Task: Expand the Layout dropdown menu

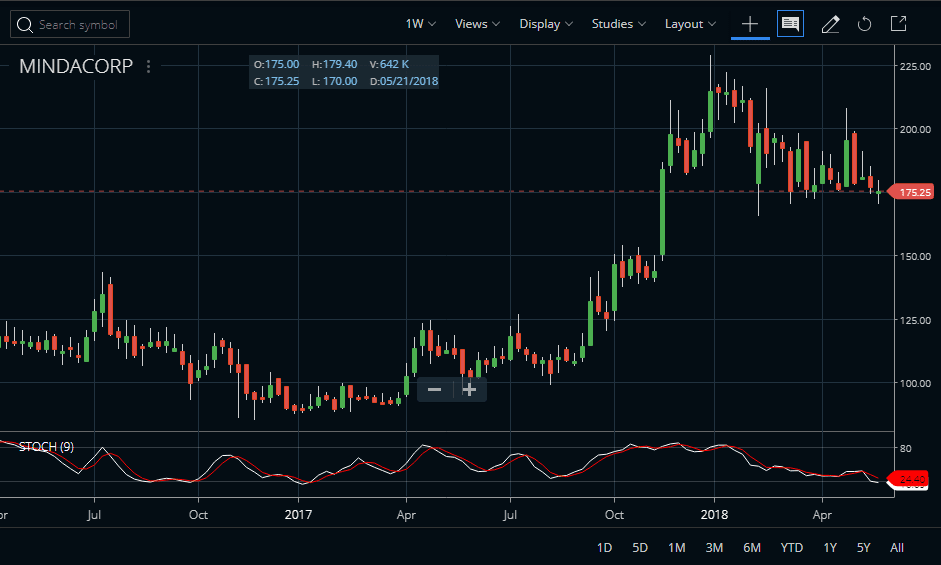Action: click(690, 24)
